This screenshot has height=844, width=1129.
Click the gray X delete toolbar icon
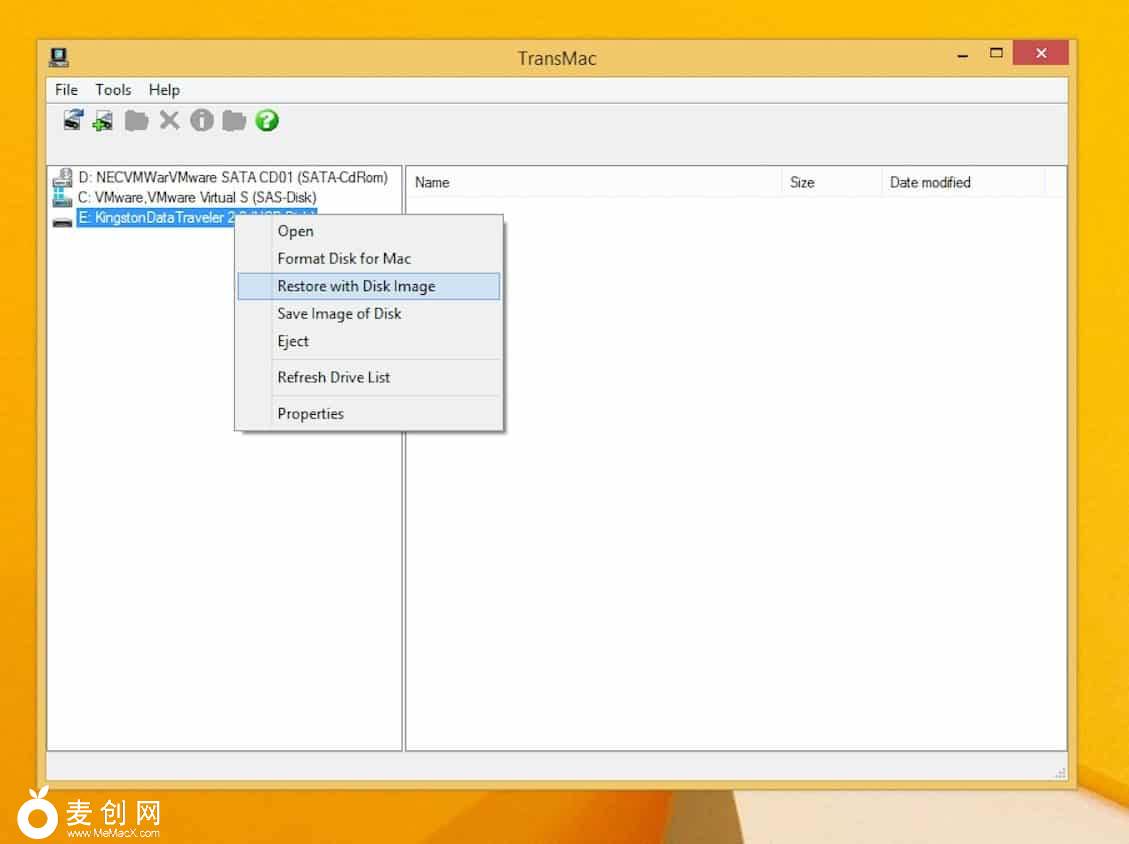tap(170, 121)
